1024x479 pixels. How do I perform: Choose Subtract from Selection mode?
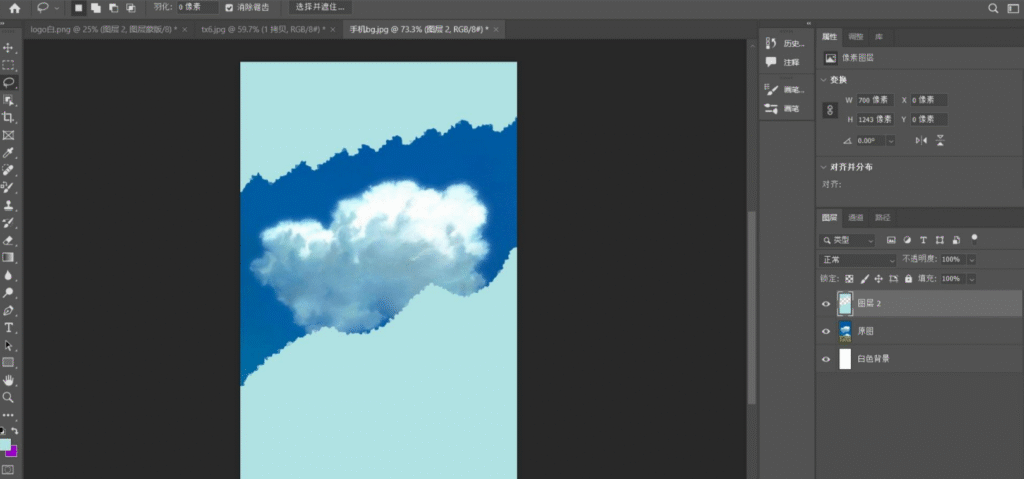click(114, 8)
